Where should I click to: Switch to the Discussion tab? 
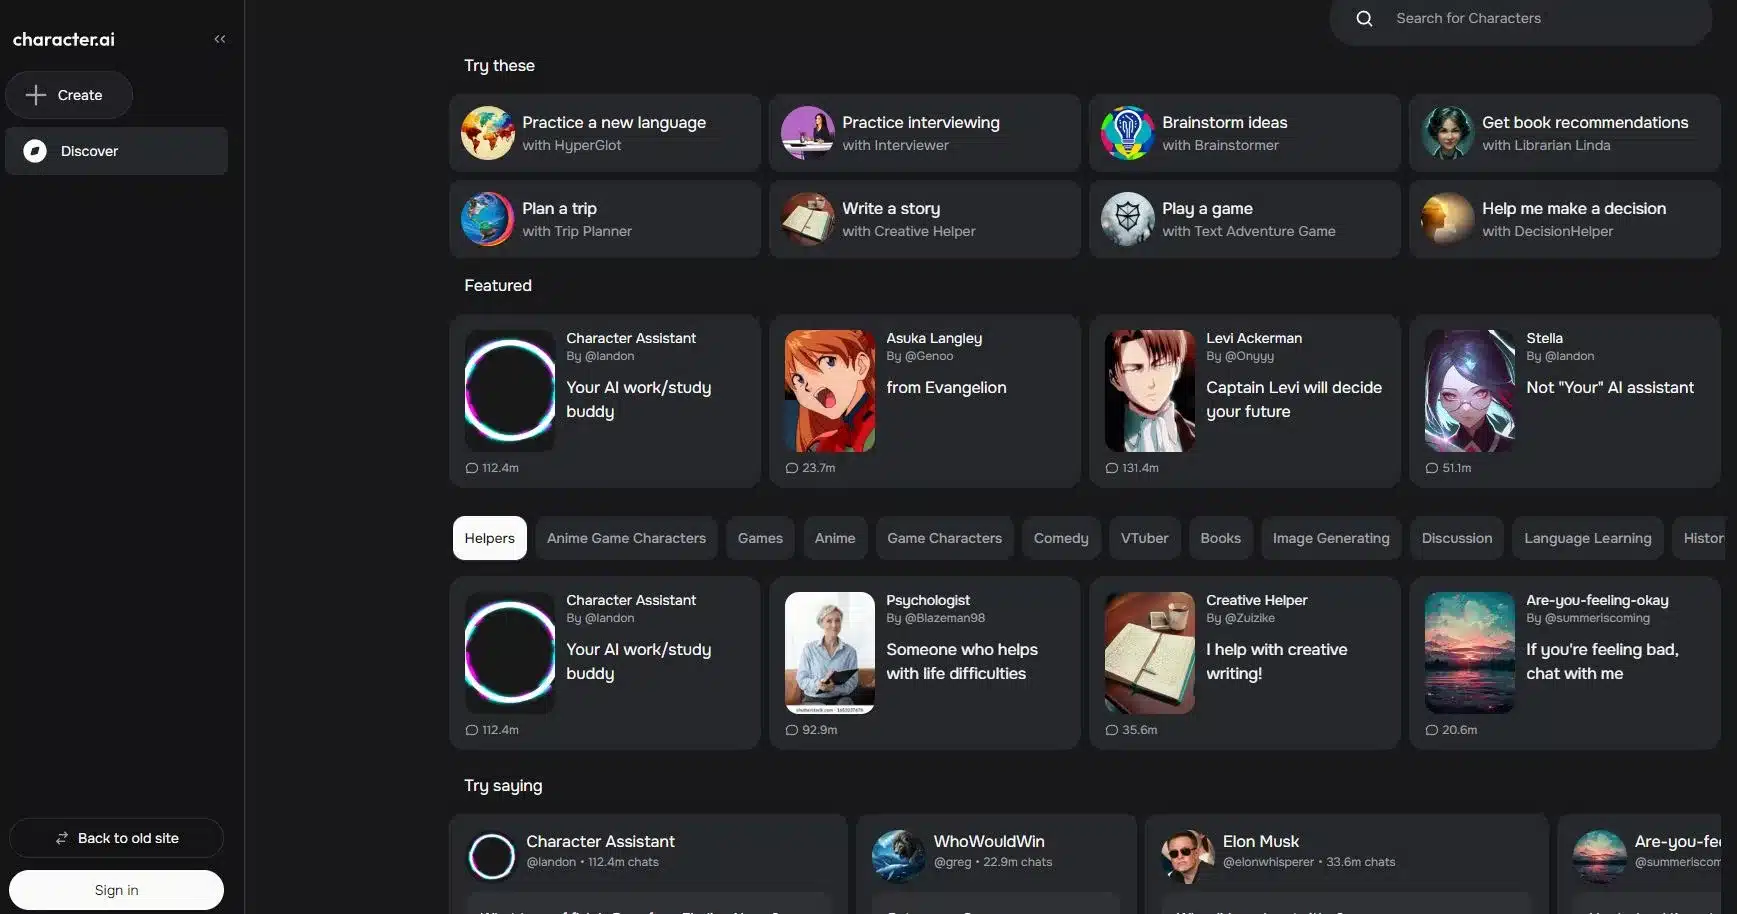point(1457,538)
